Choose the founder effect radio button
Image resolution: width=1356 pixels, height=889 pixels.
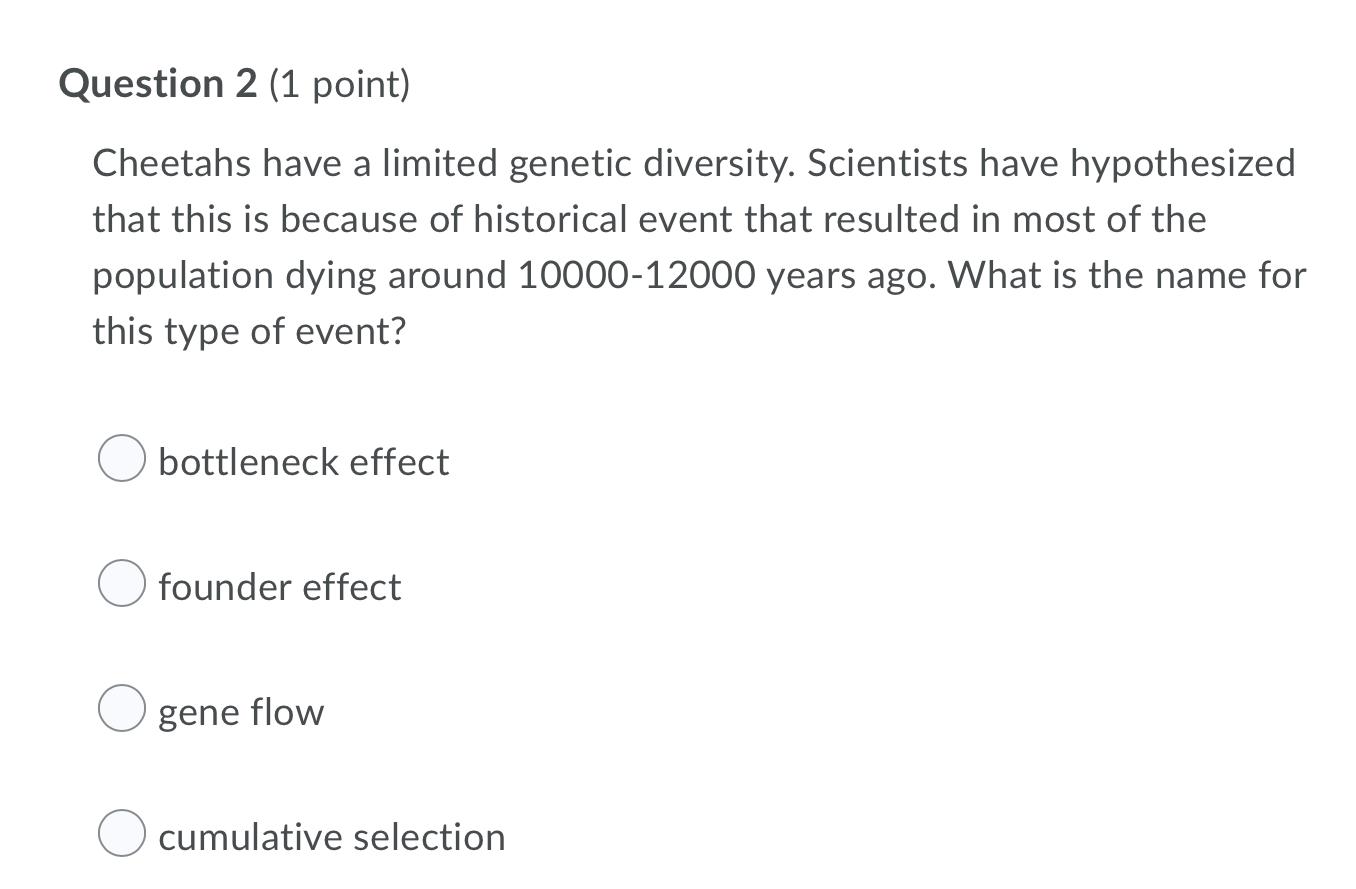[x=123, y=583]
